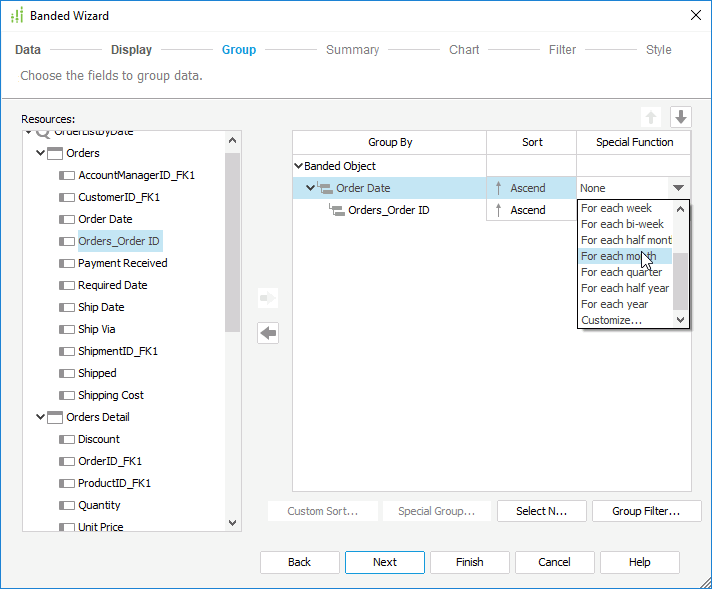Screen dimensions: 712x589
Task: Select Payment Received field in Resources
Action: (122, 263)
